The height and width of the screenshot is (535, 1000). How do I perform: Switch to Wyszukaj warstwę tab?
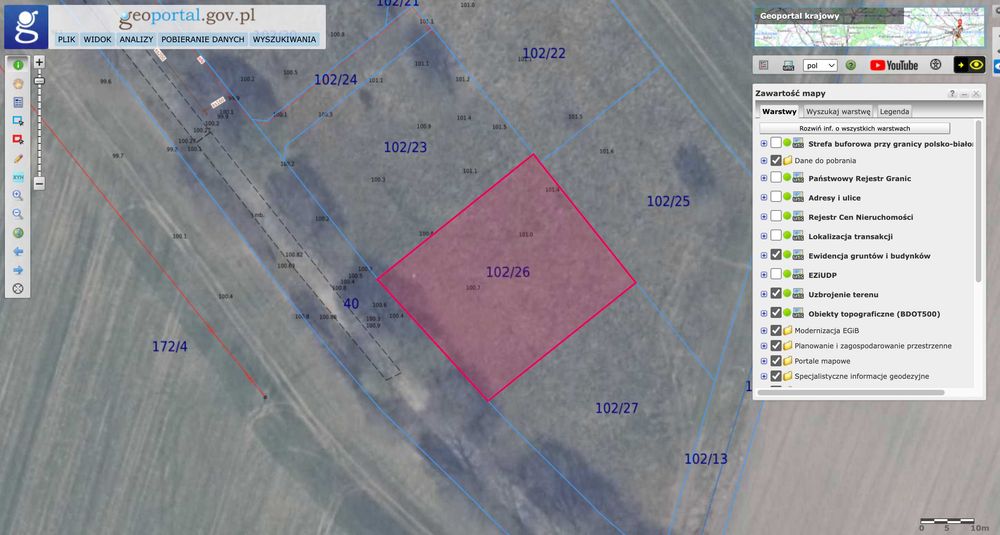[x=838, y=111]
